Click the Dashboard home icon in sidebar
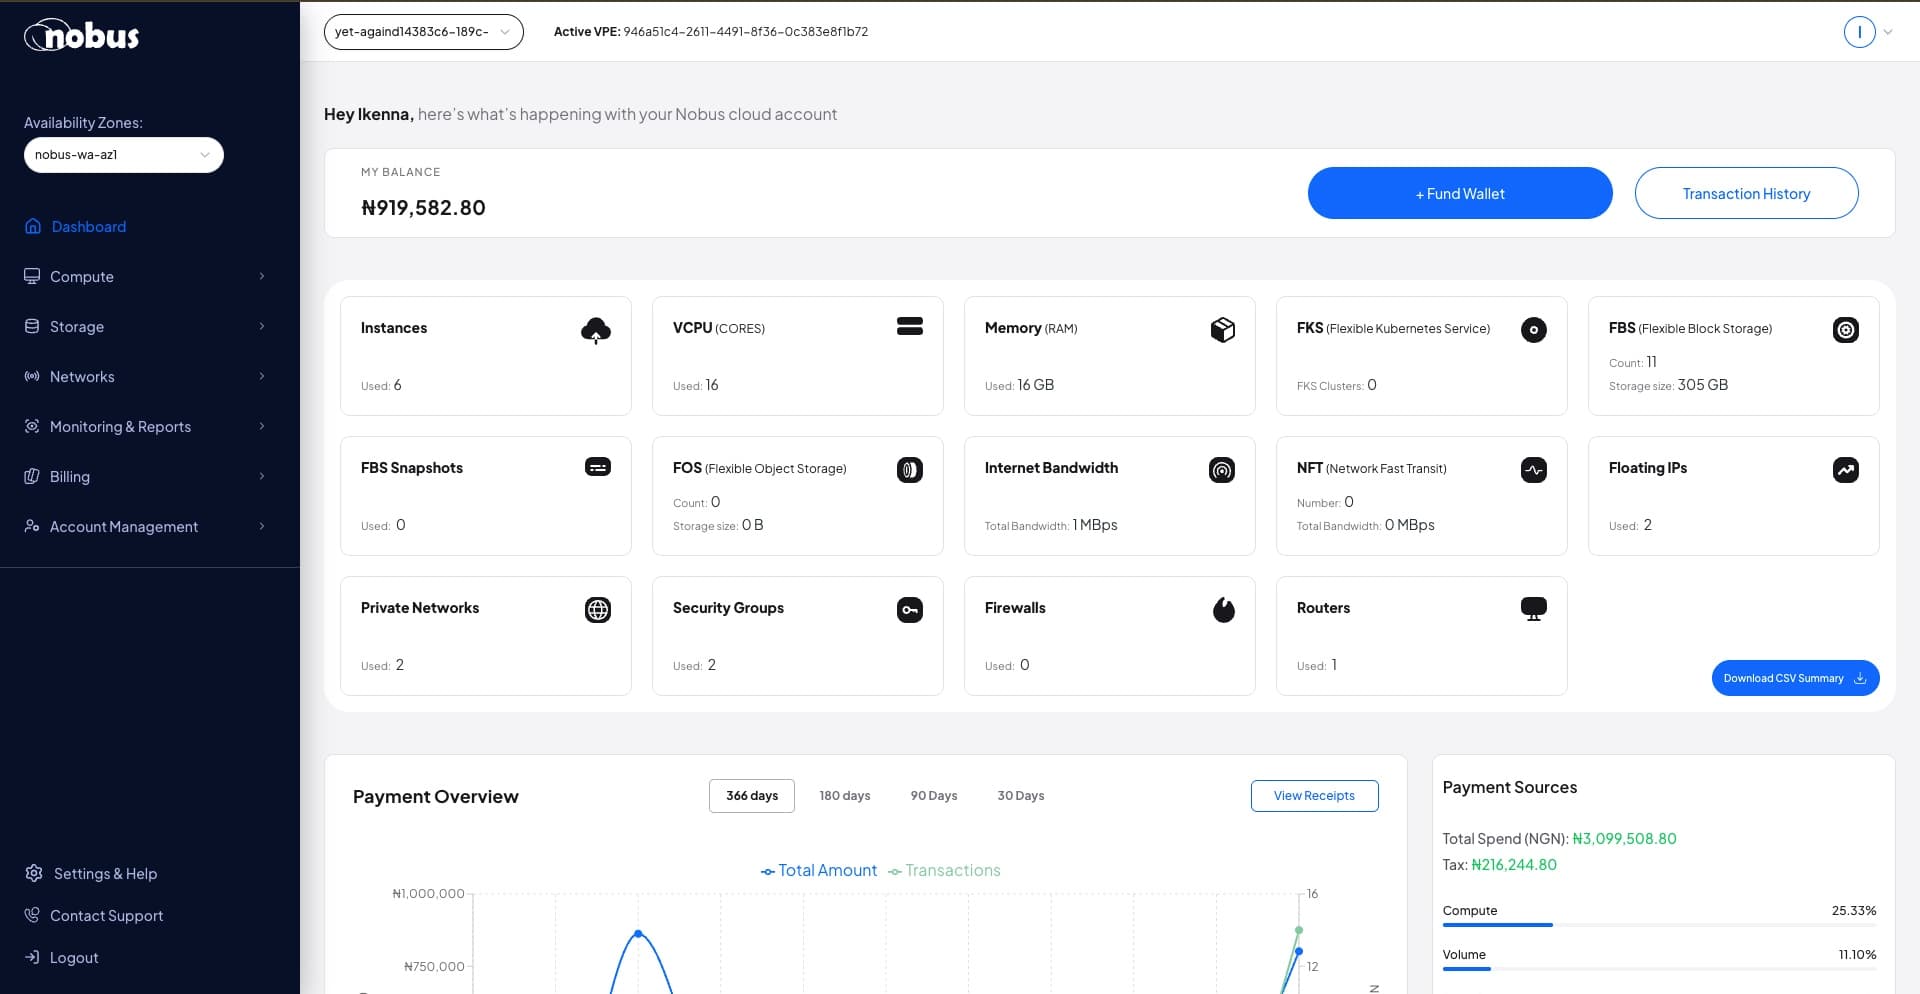Screen dimensions: 1920x994 pos(33,226)
